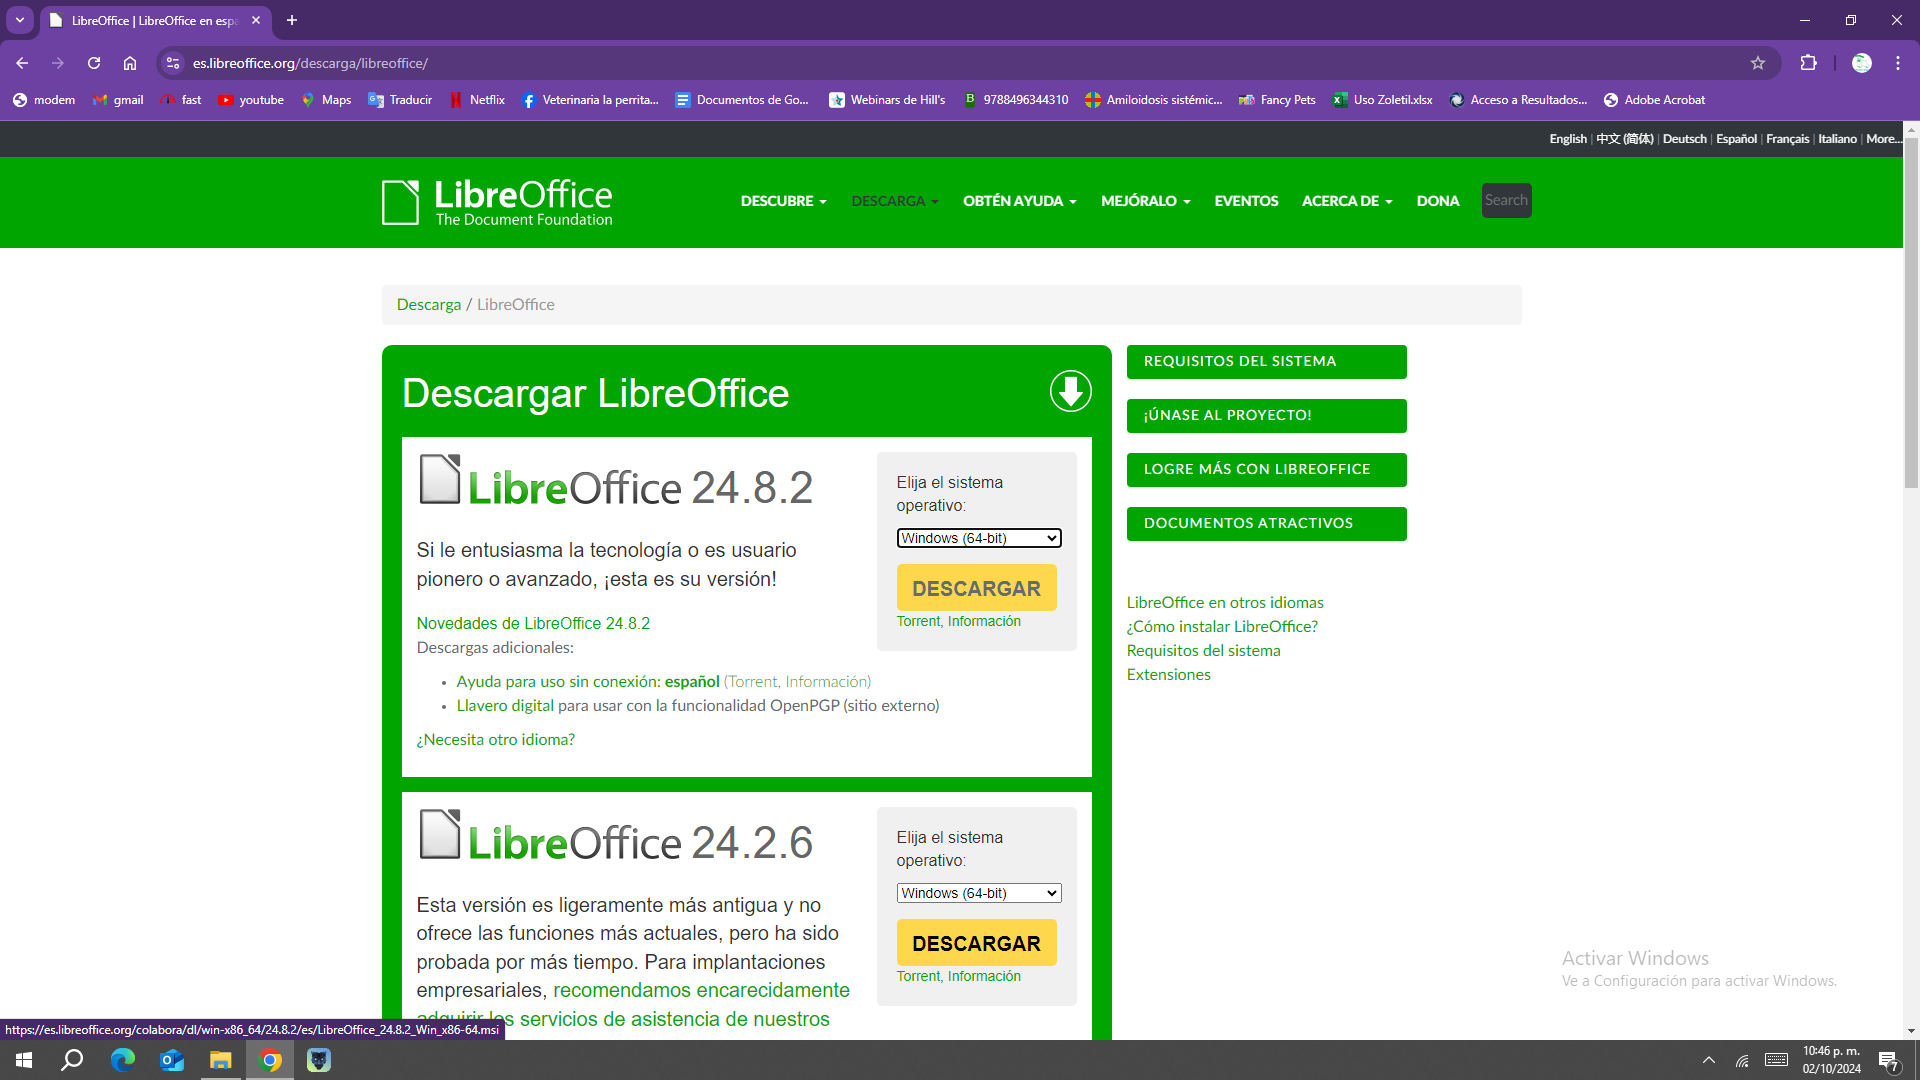Open LibreOffice en otros idiomas link
Image resolution: width=1920 pixels, height=1080 pixels.
(x=1225, y=603)
